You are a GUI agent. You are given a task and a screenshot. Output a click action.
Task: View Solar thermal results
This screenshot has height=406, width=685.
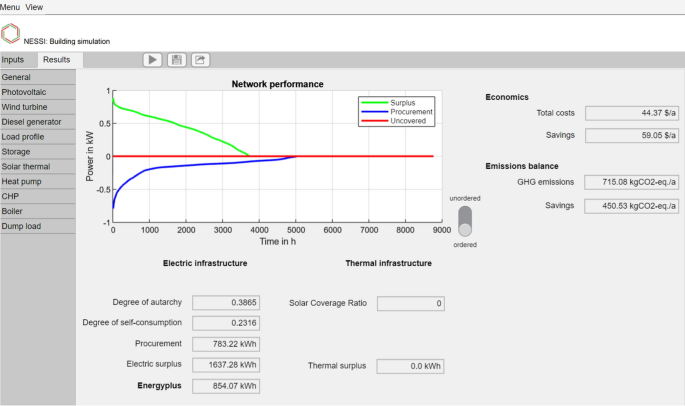38,167
